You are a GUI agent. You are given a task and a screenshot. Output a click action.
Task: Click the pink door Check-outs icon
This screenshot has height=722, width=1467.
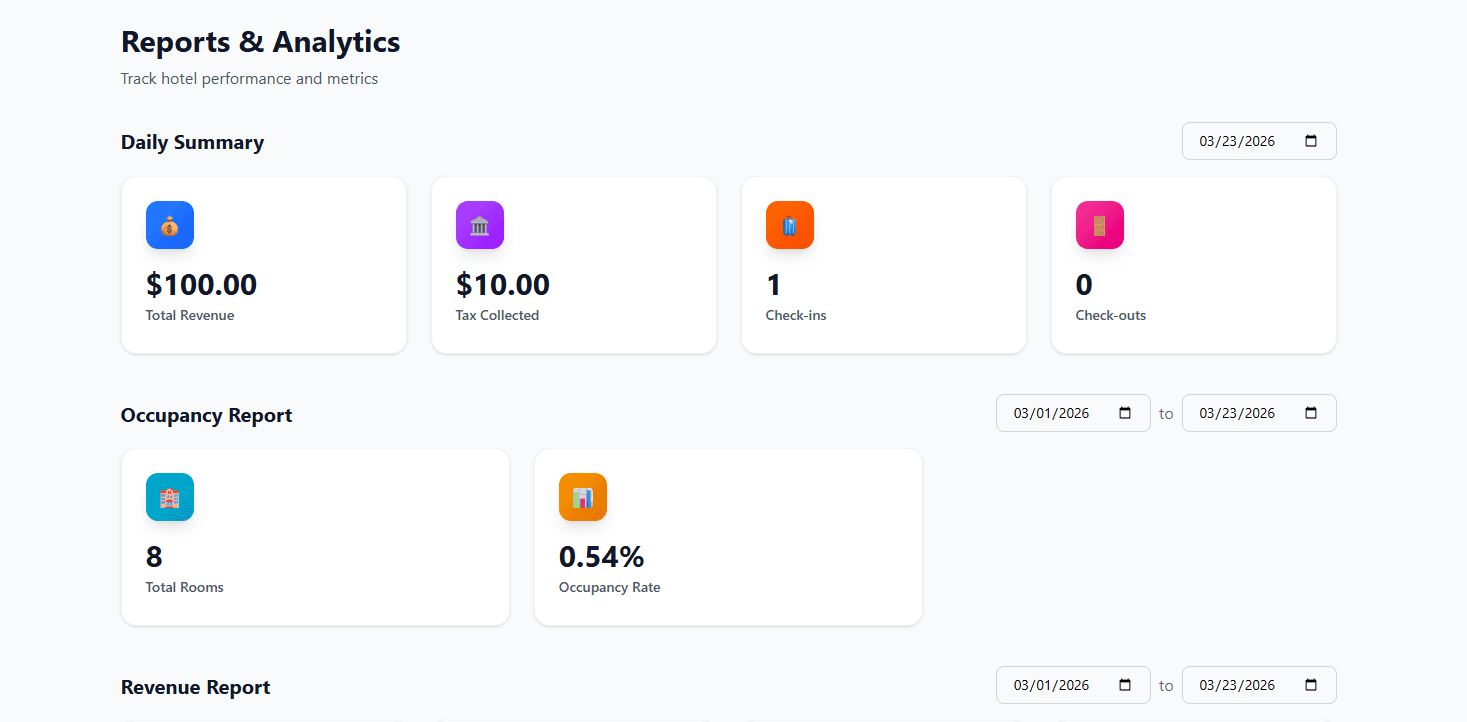click(1100, 225)
